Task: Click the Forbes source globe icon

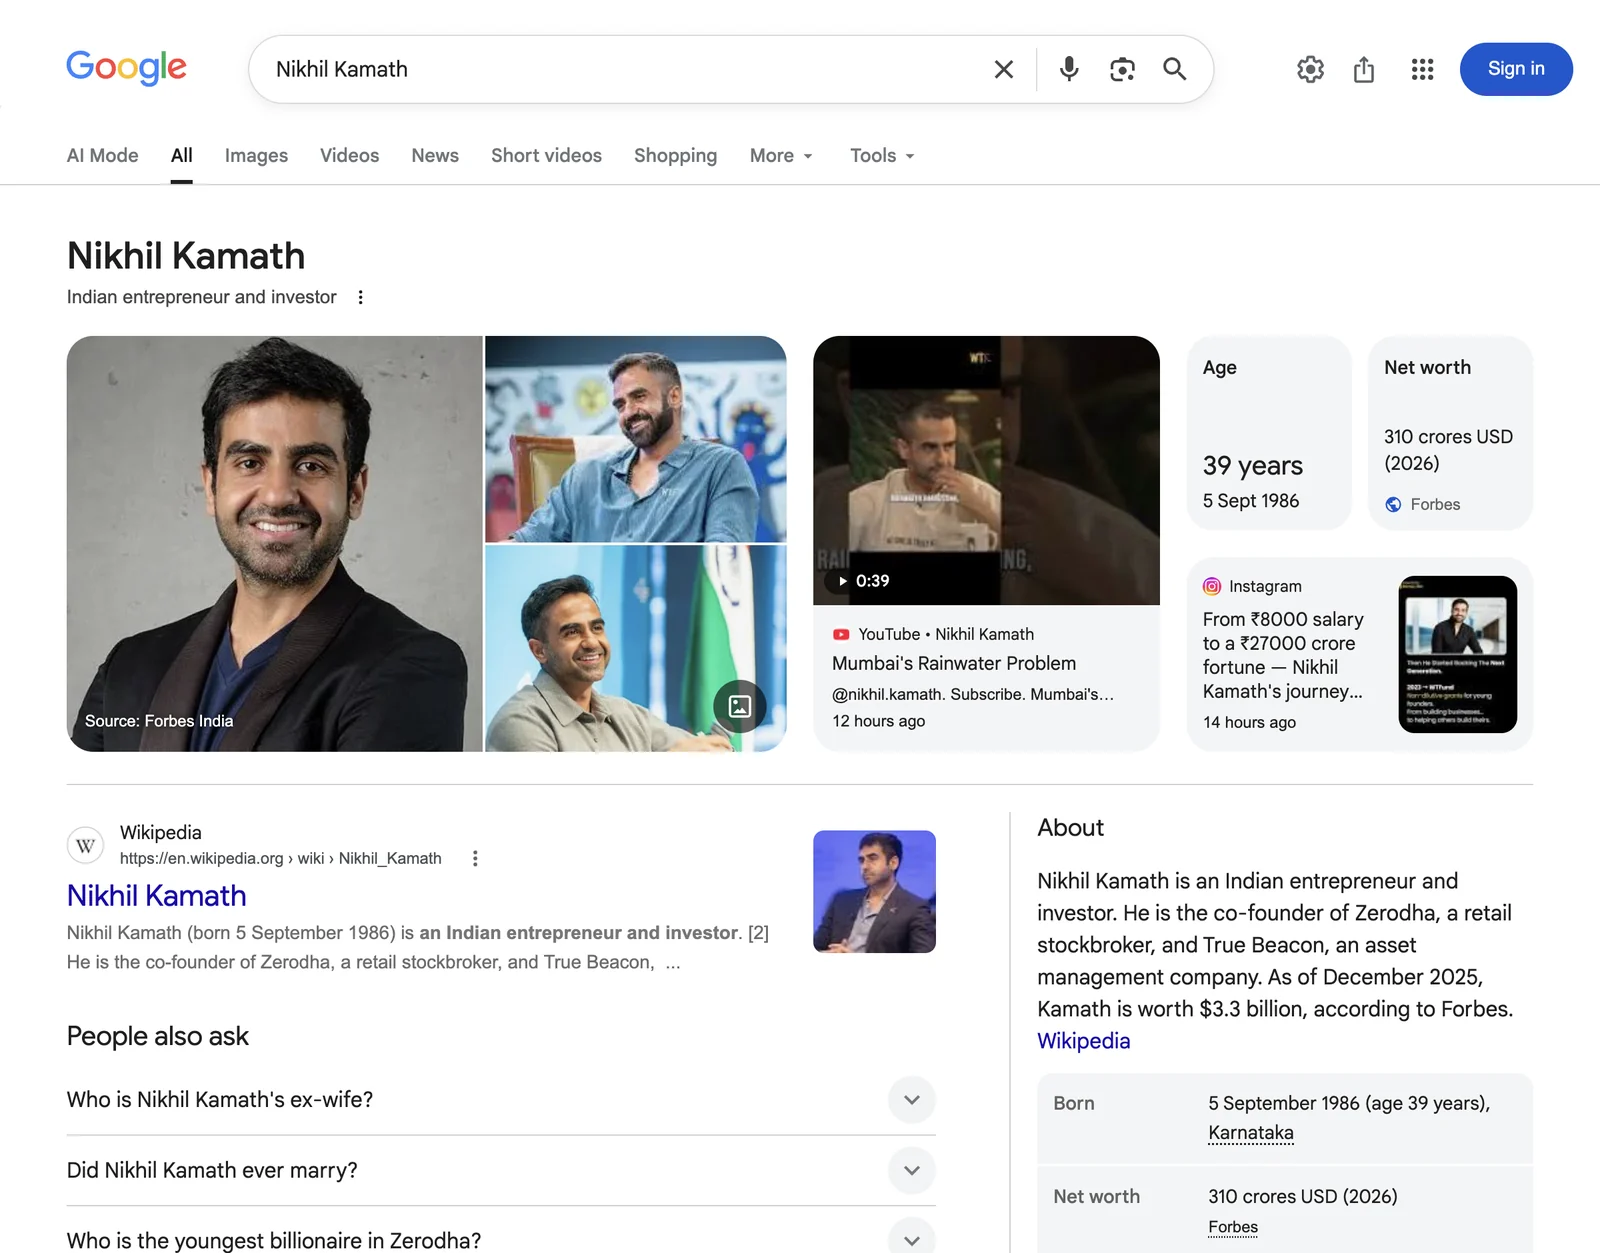Action: (x=1393, y=504)
